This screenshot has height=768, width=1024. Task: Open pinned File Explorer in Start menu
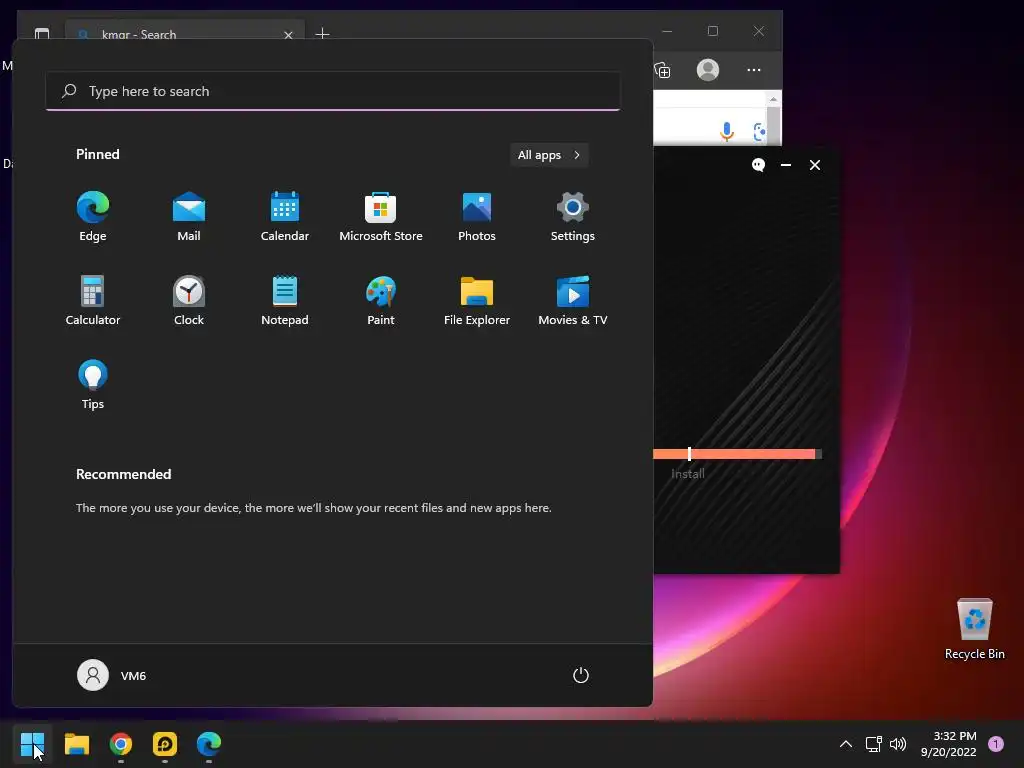pyautogui.click(x=477, y=300)
